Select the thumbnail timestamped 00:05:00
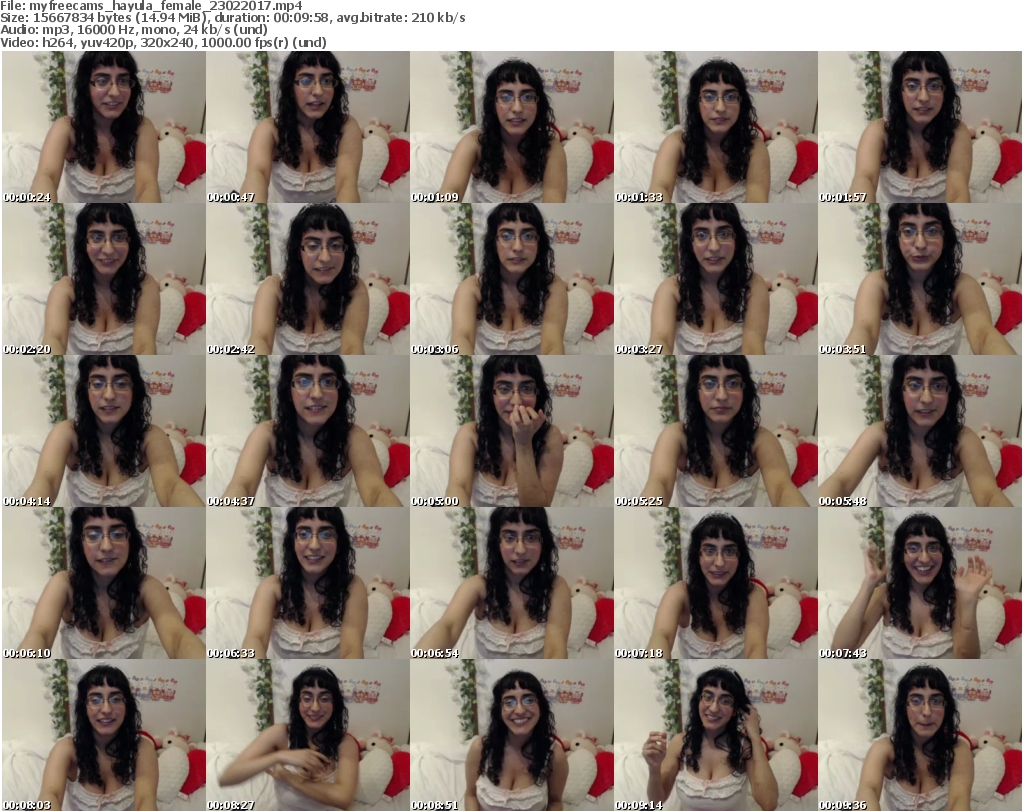 click(512, 432)
